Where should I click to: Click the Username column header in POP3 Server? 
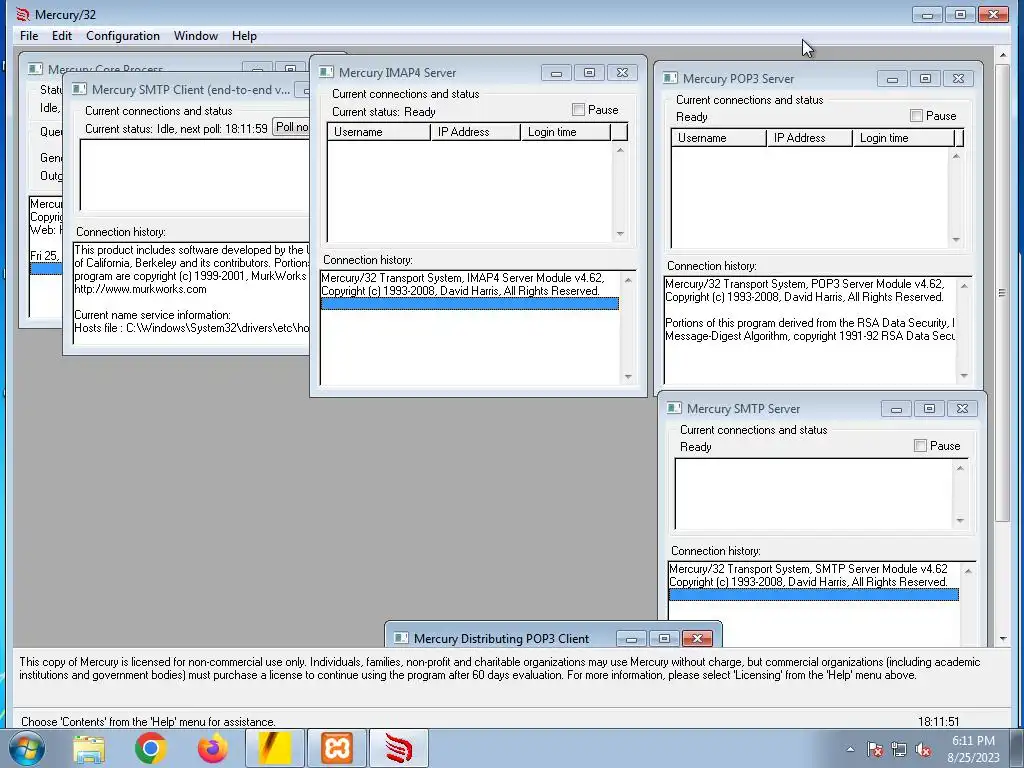coord(718,138)
